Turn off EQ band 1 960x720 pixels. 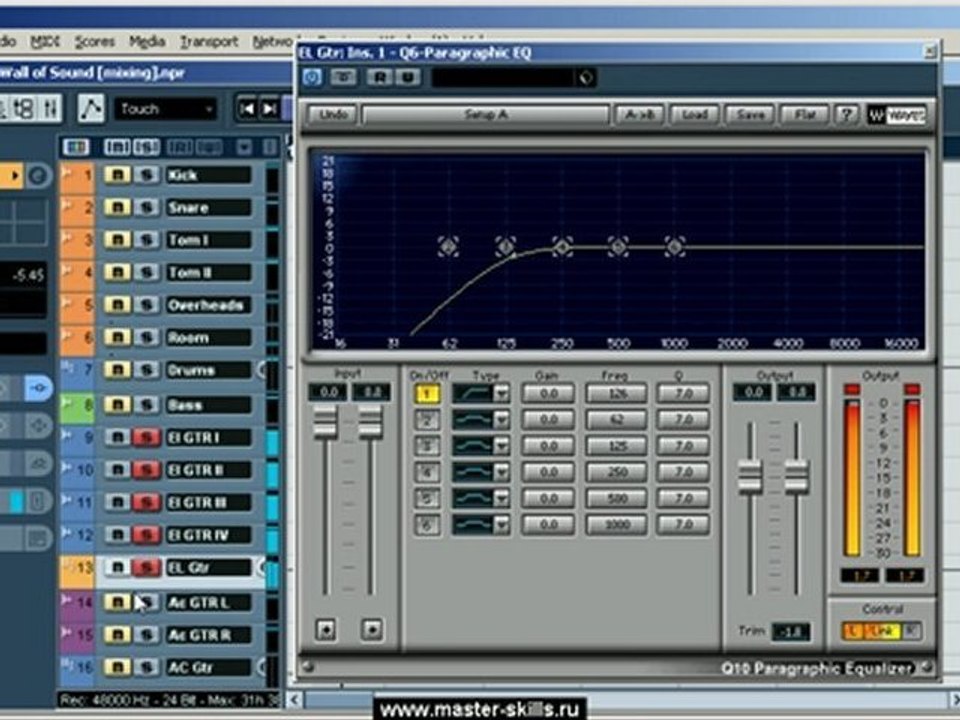point(427,393)
